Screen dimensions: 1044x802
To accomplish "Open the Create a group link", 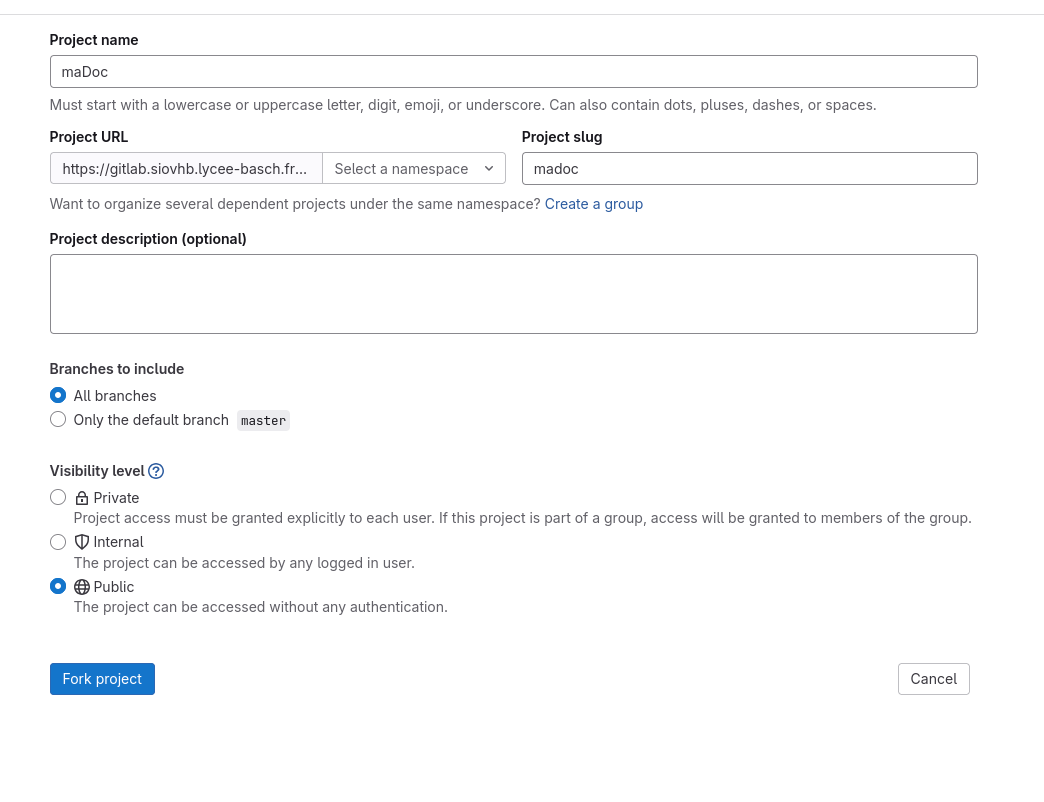I will coord(593,204).
